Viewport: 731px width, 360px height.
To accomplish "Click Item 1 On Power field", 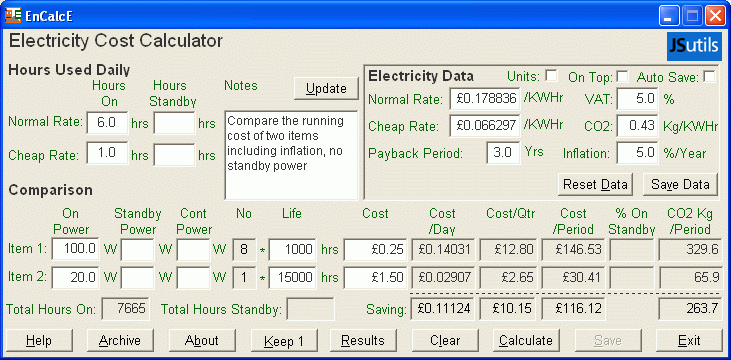I will [x=76, y=249].
